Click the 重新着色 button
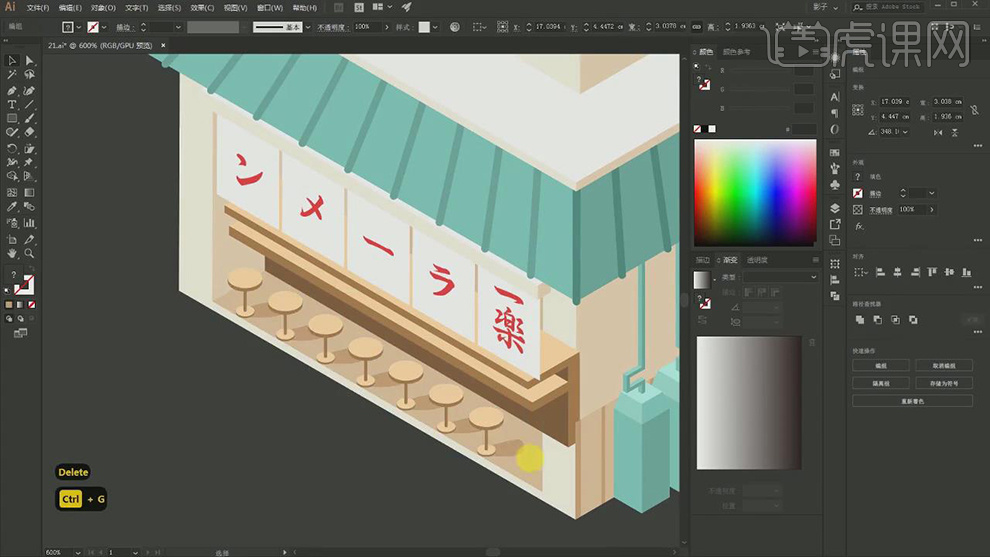The width and height of the screenshot is (990, 557). pyautogui.click(x=912, y=401)
